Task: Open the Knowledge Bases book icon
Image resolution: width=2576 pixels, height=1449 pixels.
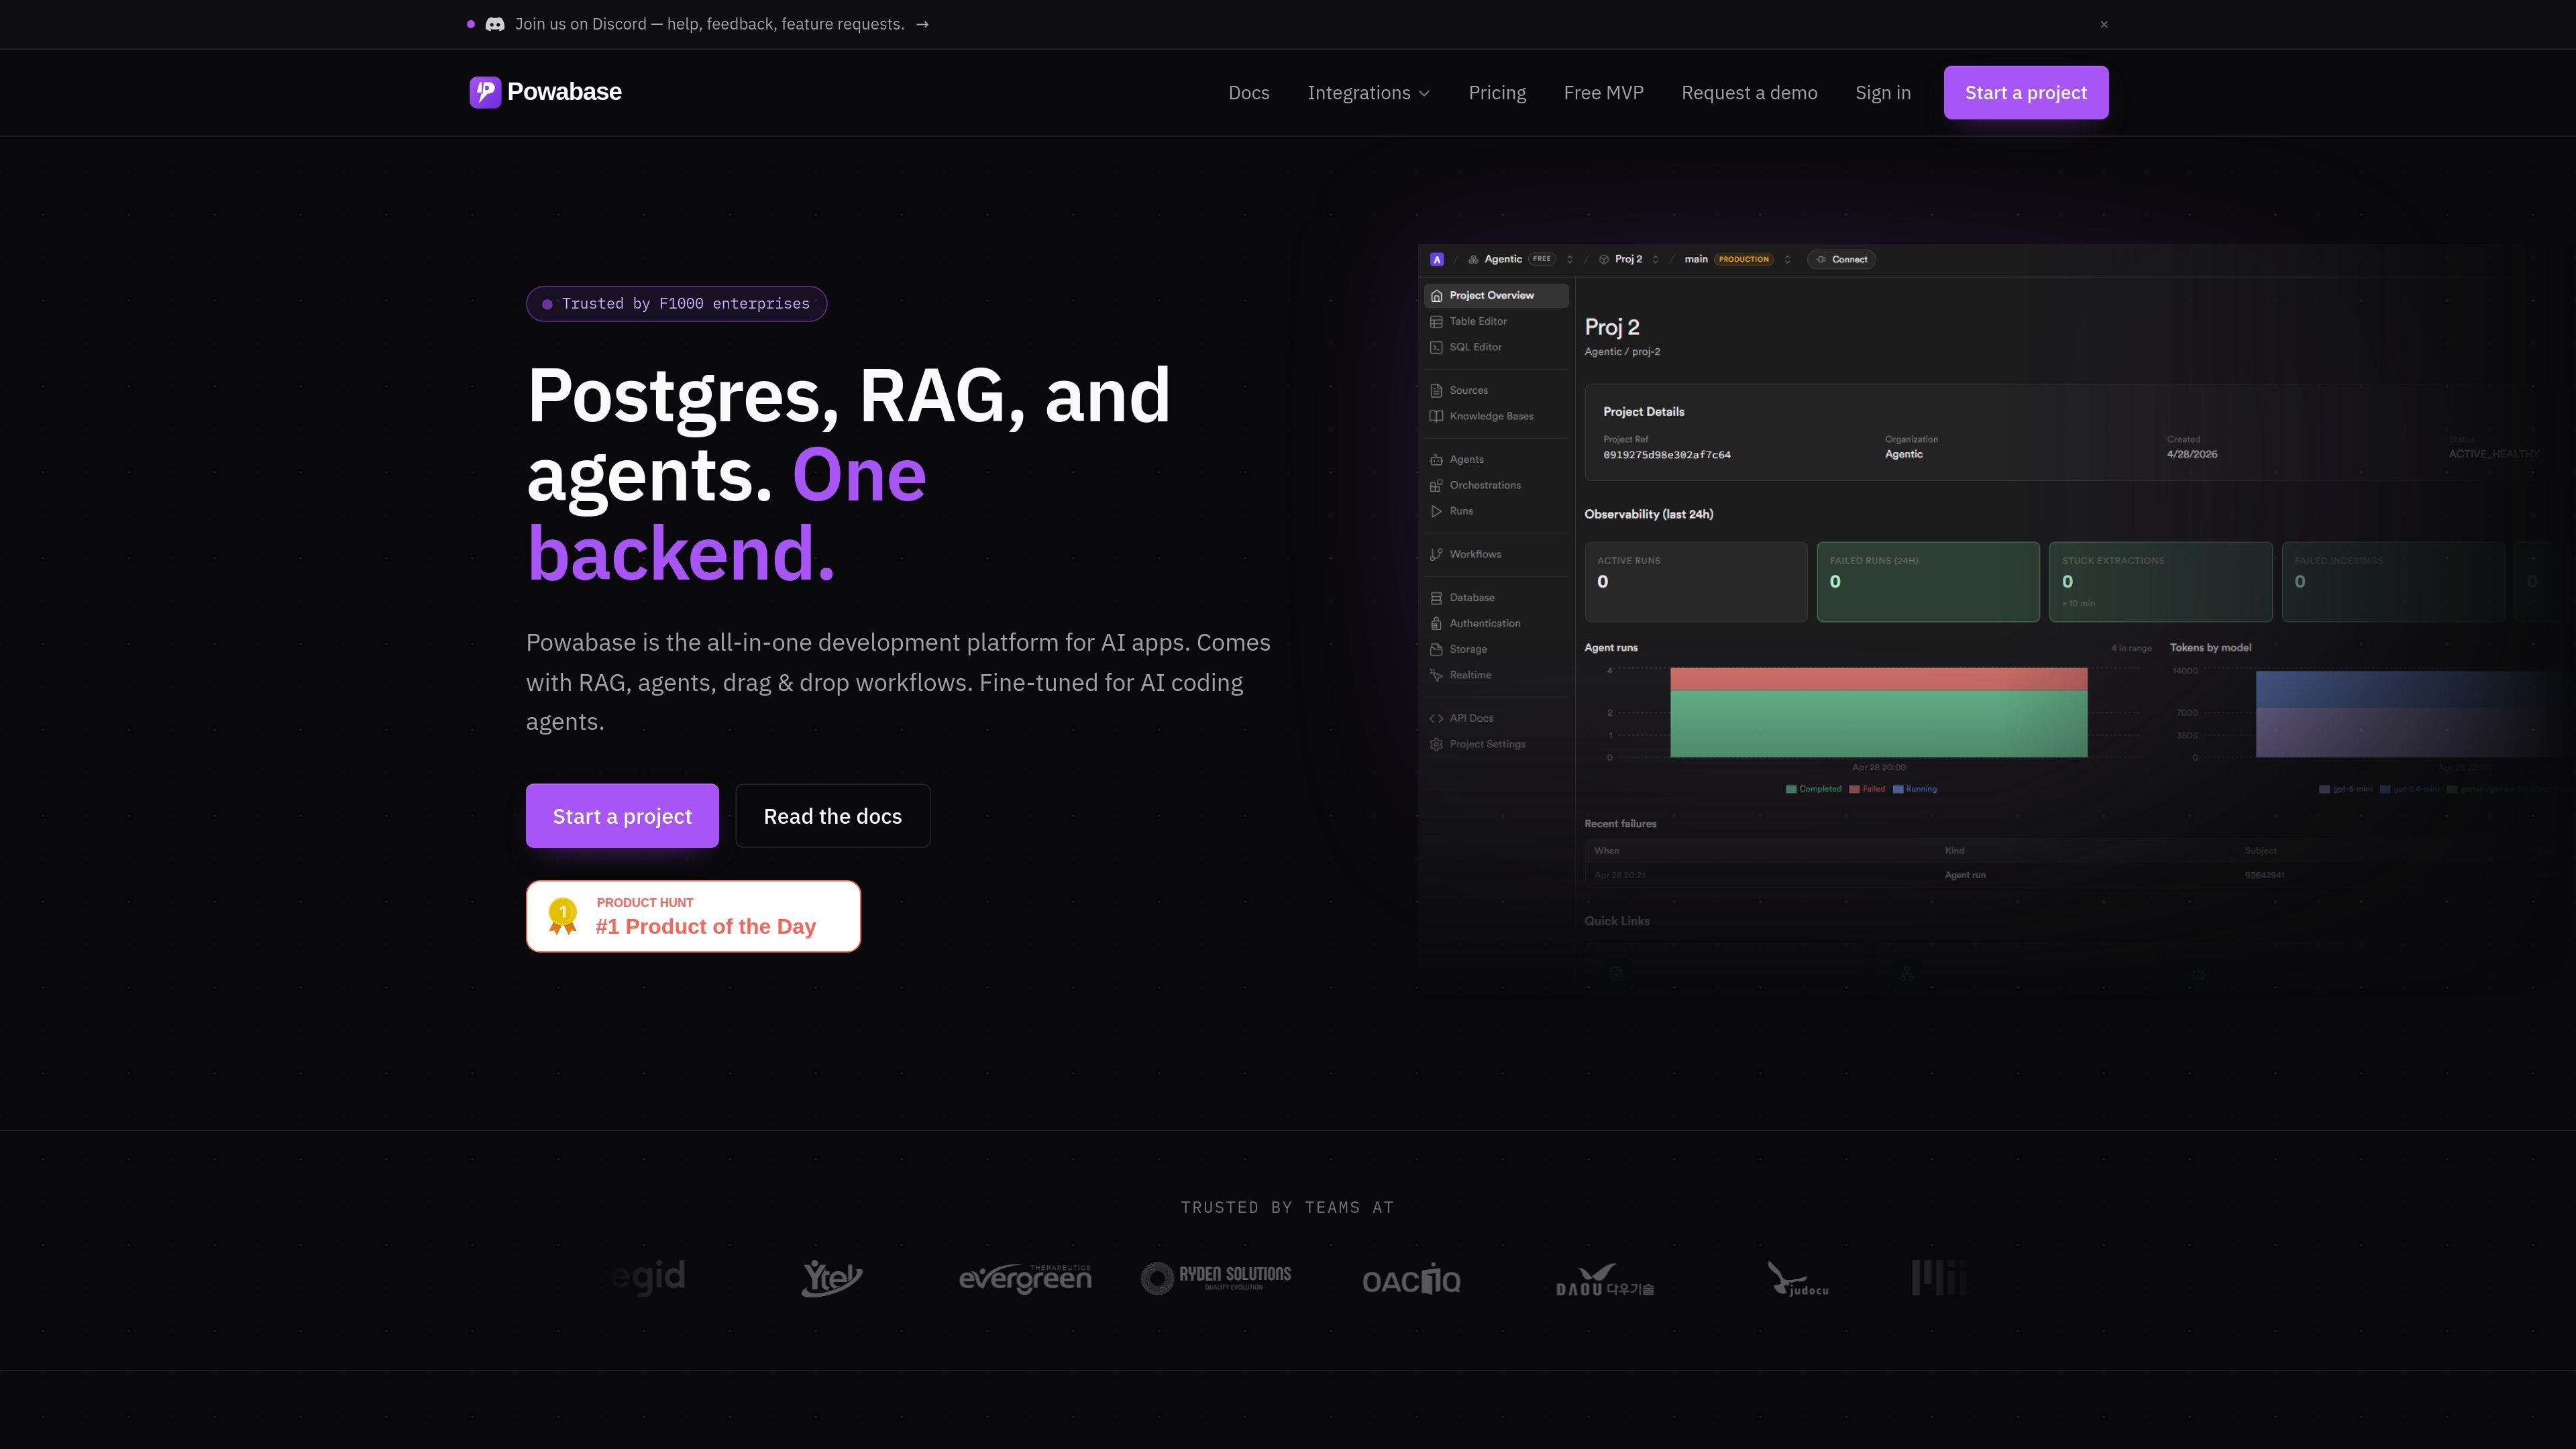Action: pyautogui.click(x=1437, y=417)
